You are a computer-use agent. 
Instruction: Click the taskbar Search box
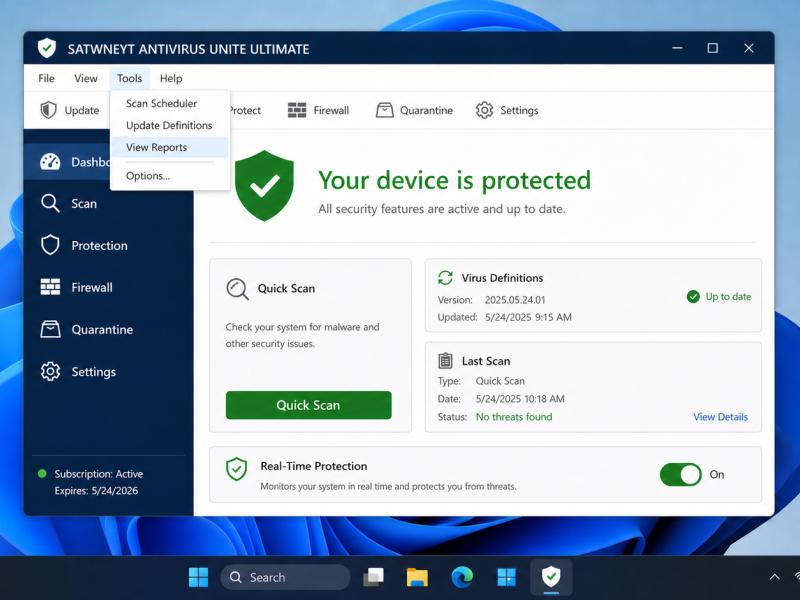pyautogui.click(x=285, y=577)
